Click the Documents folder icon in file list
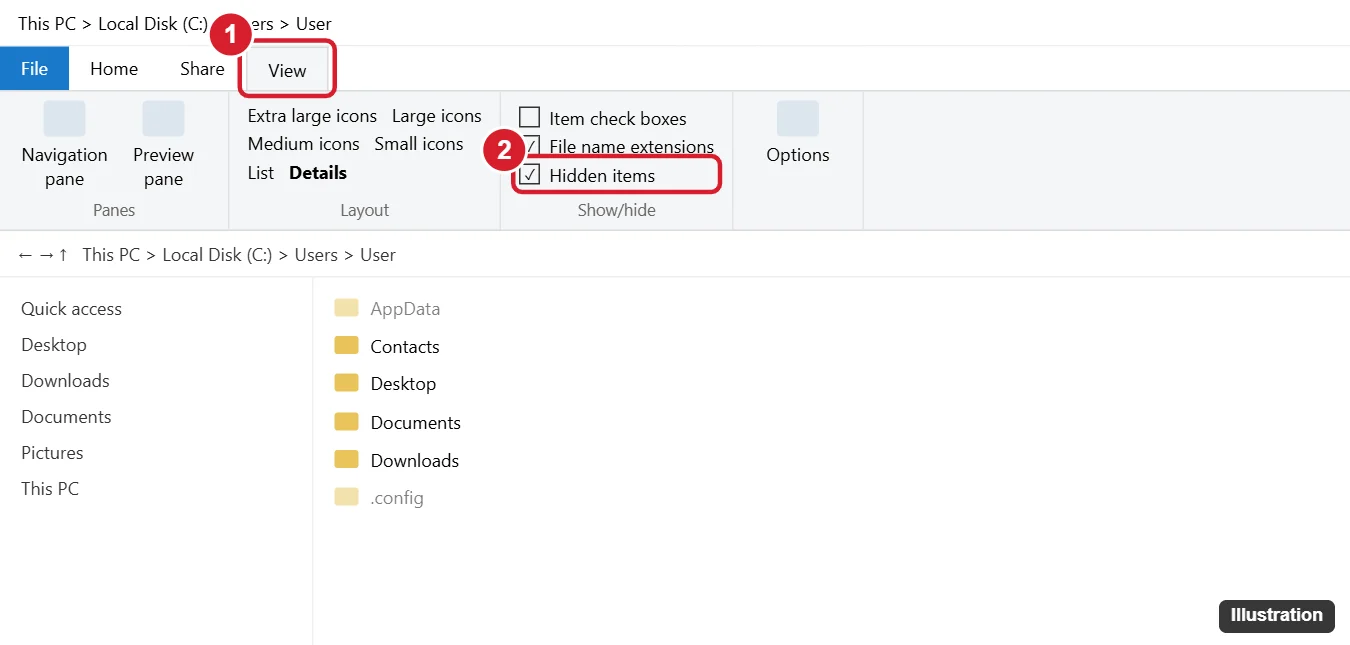This screenshot has height=645, width=1350. (x=346, y=421)
